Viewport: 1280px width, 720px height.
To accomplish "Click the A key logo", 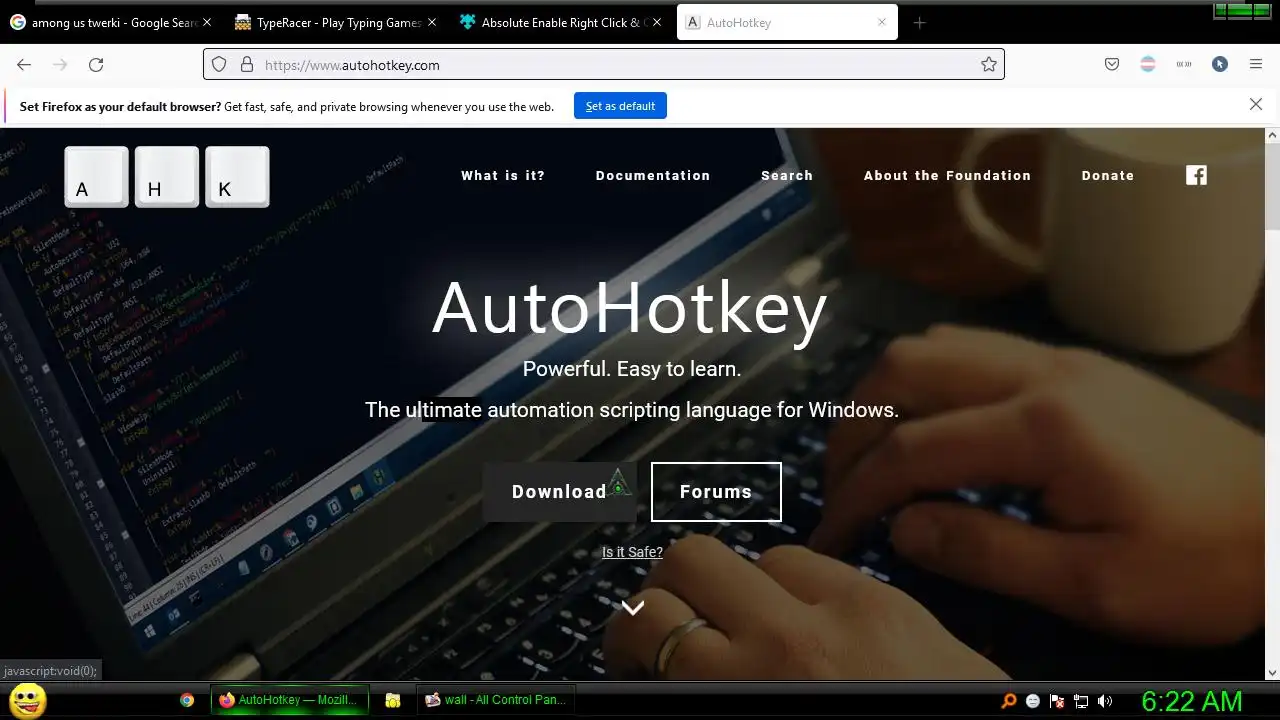I will [97, 177].
